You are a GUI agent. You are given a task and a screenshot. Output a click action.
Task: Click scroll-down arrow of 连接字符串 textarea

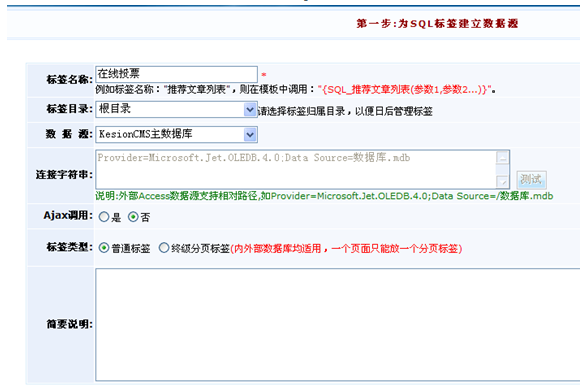tap(503, 181)
